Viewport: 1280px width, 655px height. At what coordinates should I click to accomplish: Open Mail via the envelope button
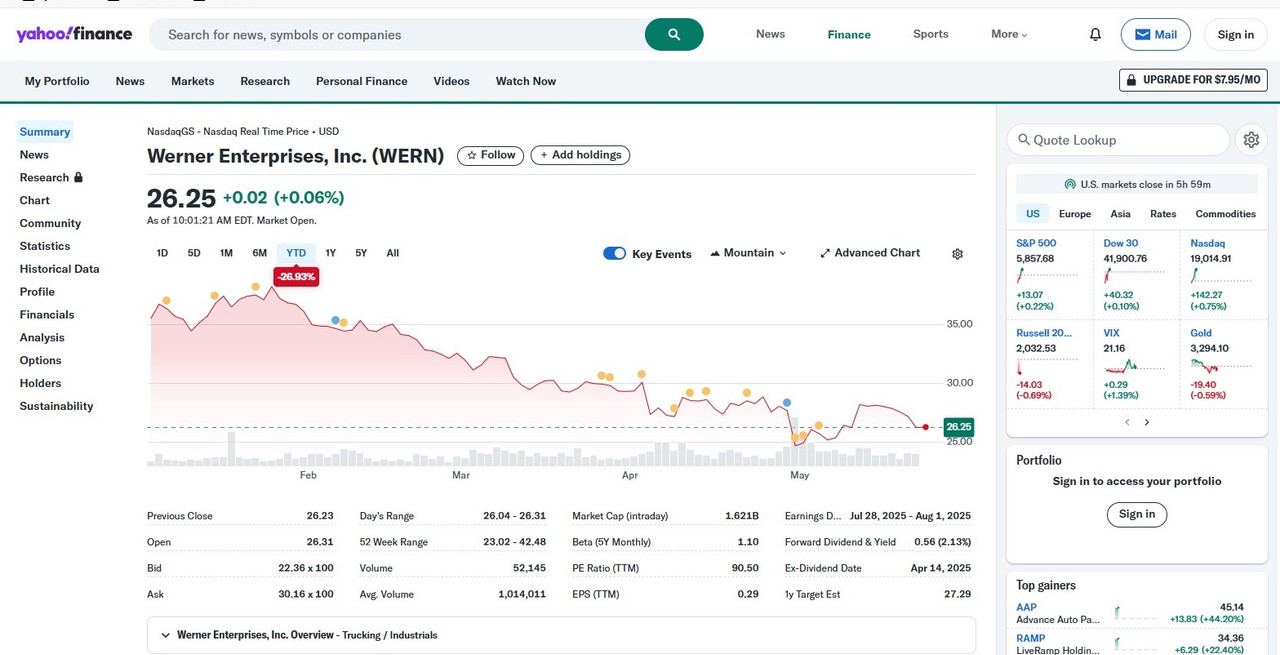[x=1156, y=34]
